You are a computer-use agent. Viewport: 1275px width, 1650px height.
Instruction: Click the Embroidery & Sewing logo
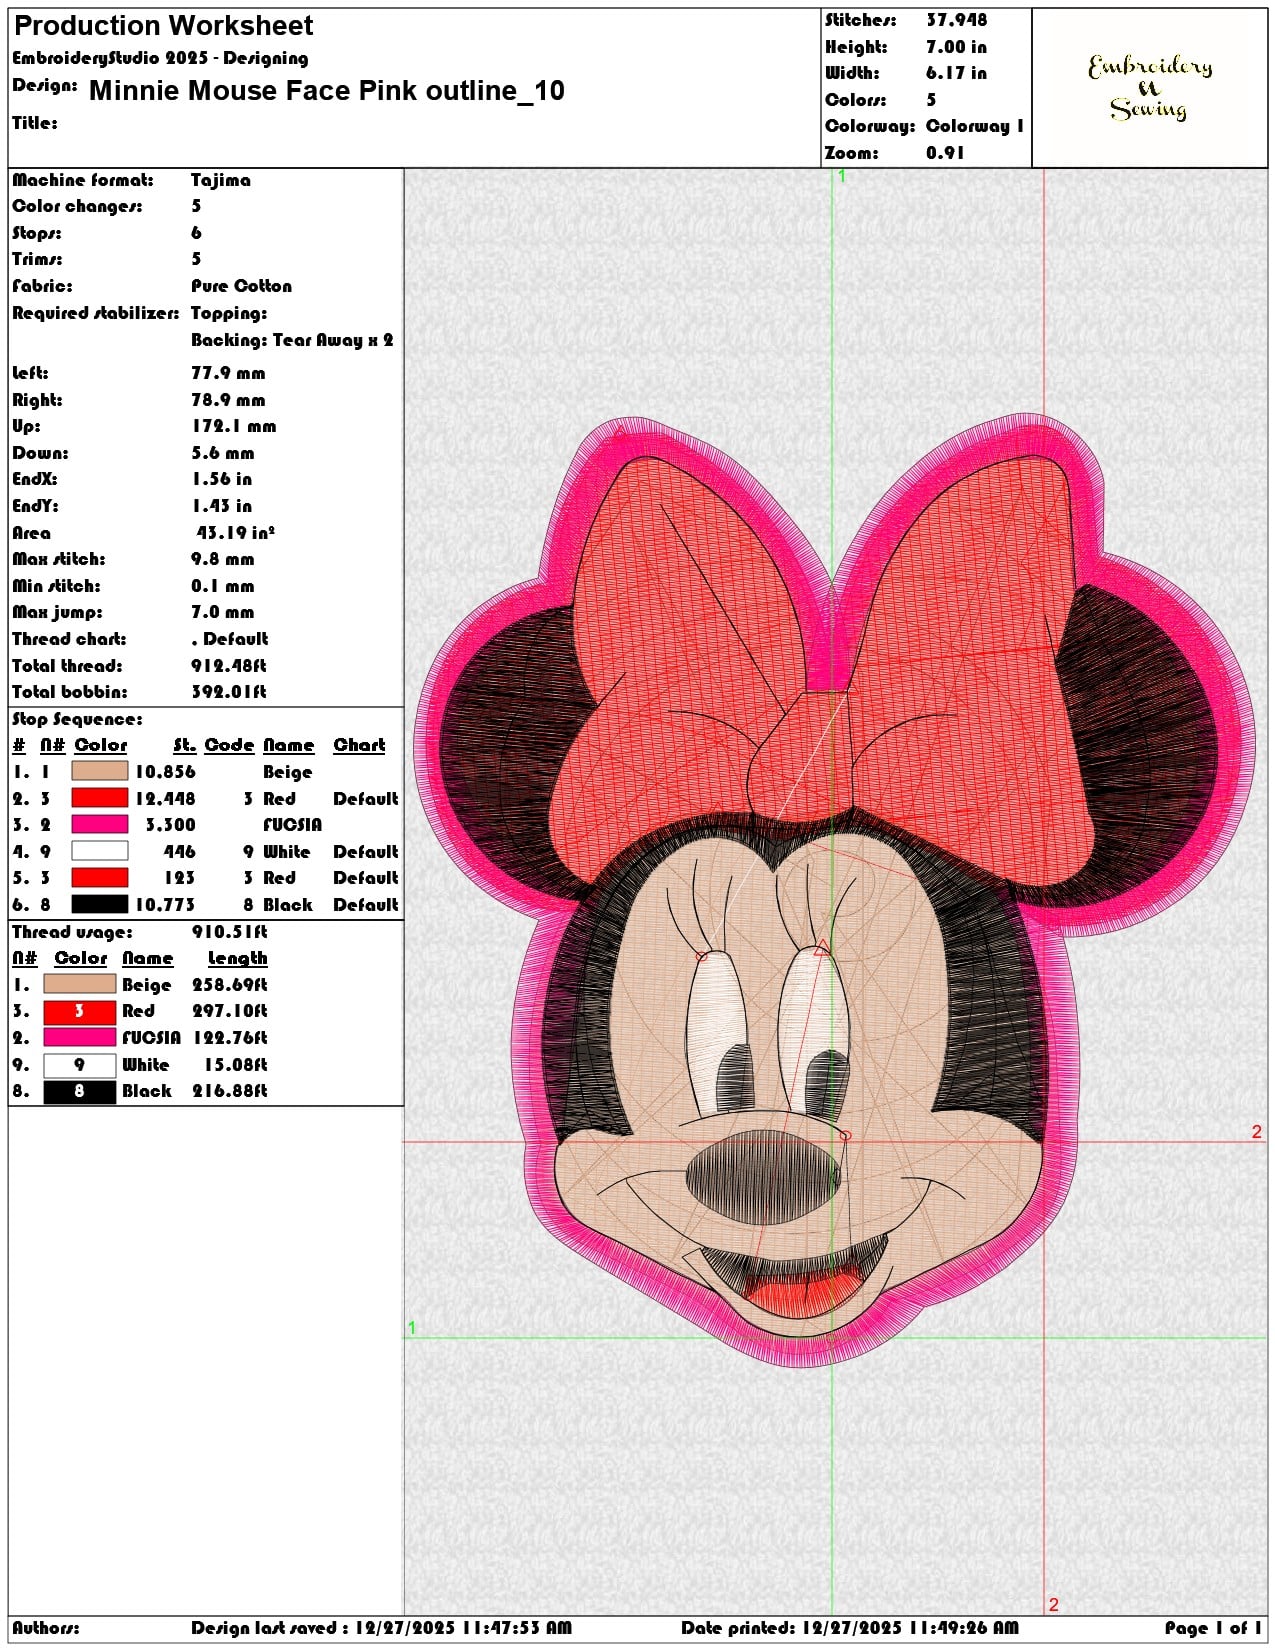1150,87
